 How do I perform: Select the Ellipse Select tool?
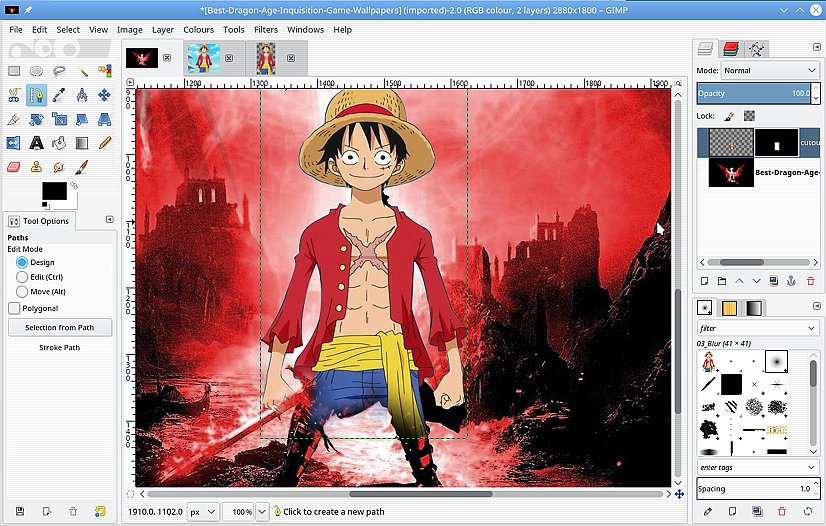point(36,71)
